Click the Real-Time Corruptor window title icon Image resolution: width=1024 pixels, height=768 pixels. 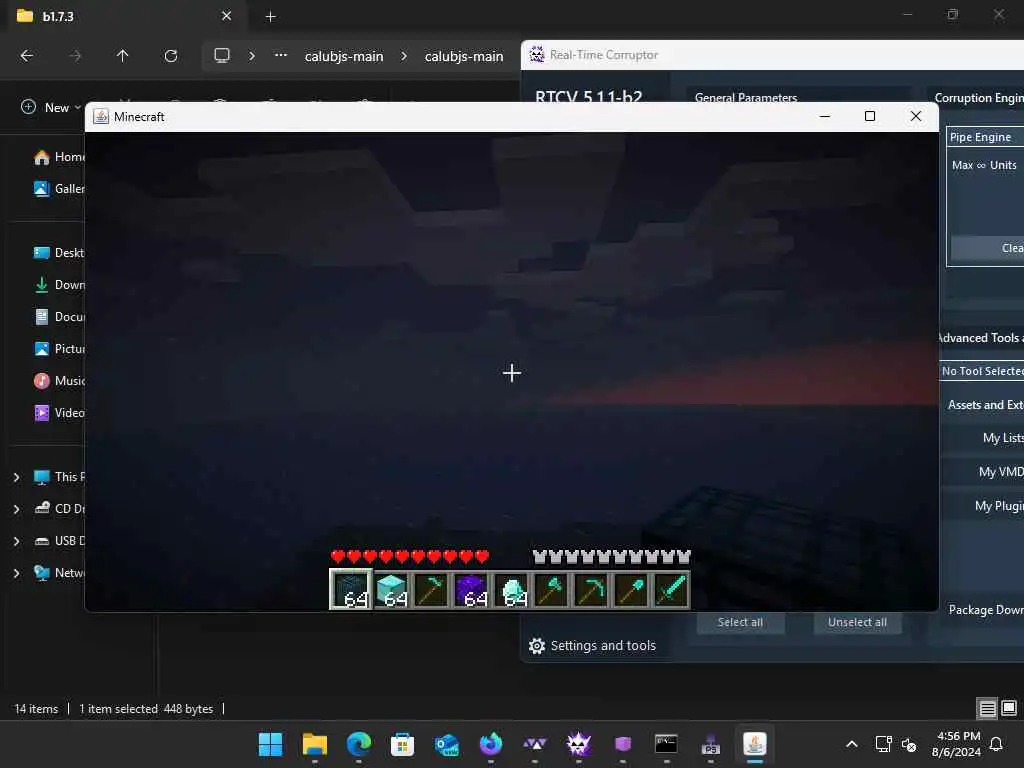click(x=537, y=55)
